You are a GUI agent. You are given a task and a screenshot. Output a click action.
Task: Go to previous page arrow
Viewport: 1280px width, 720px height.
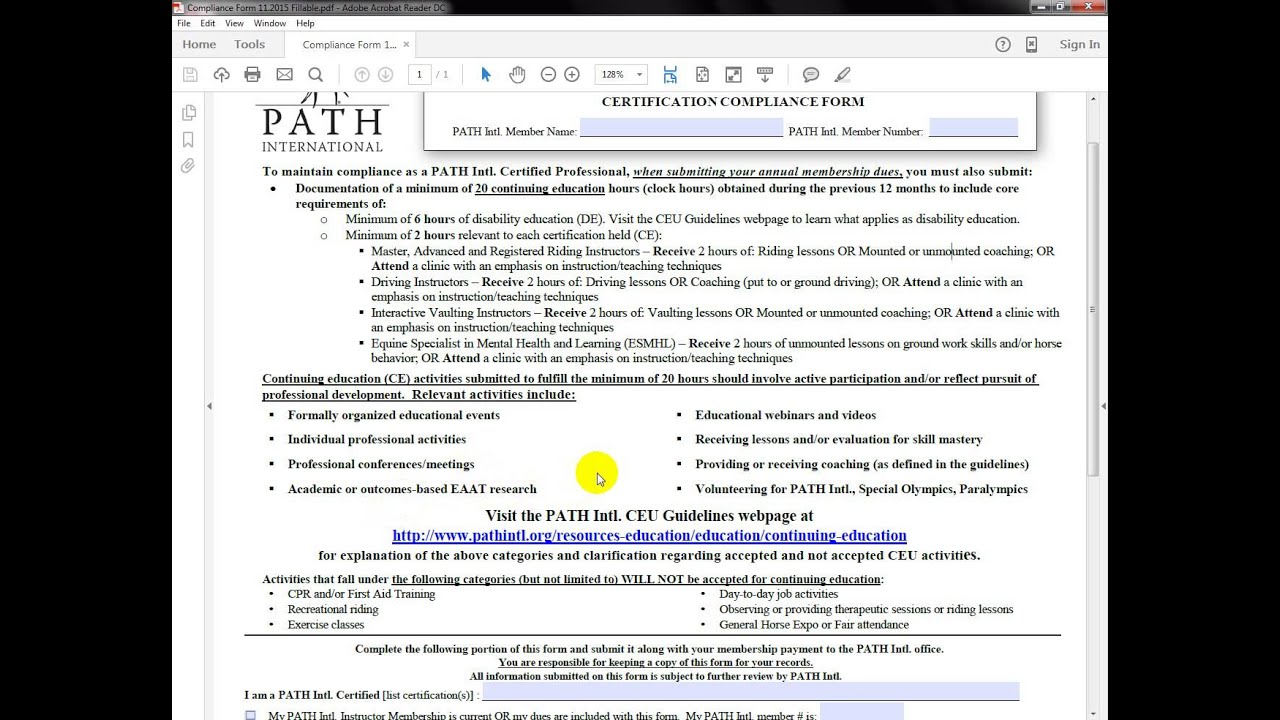(362, 75)
